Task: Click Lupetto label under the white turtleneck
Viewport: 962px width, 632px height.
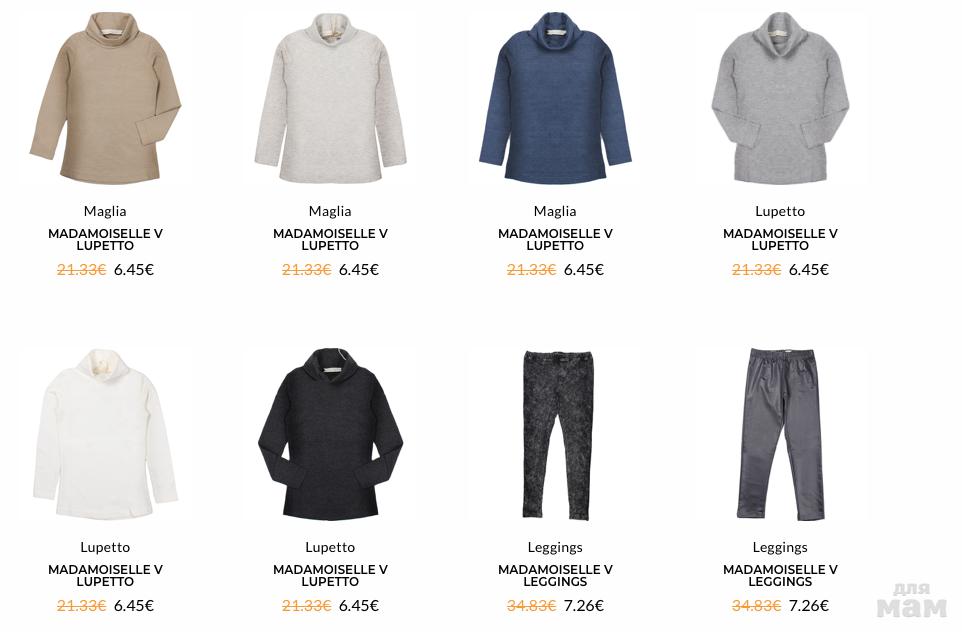Action: (105, 547)
